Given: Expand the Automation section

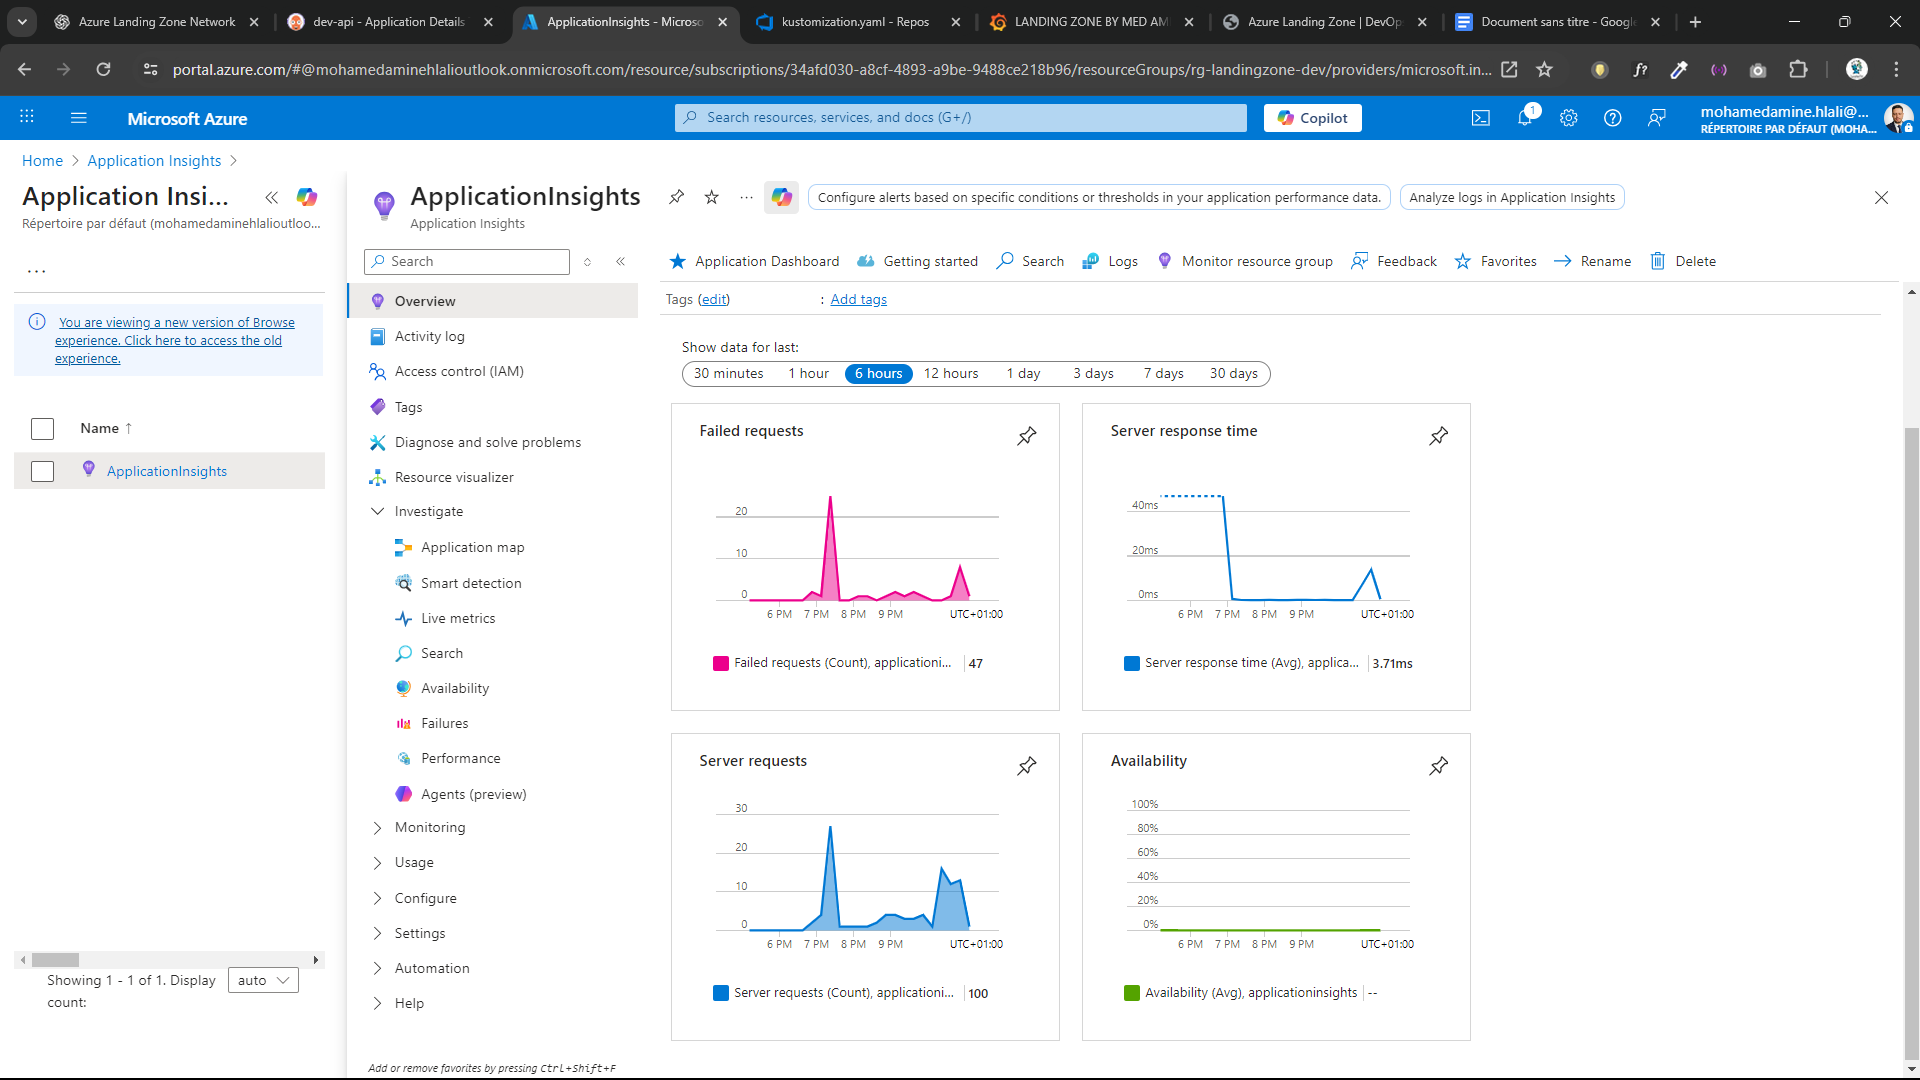Looking at the screenshot, I should 432,968.
